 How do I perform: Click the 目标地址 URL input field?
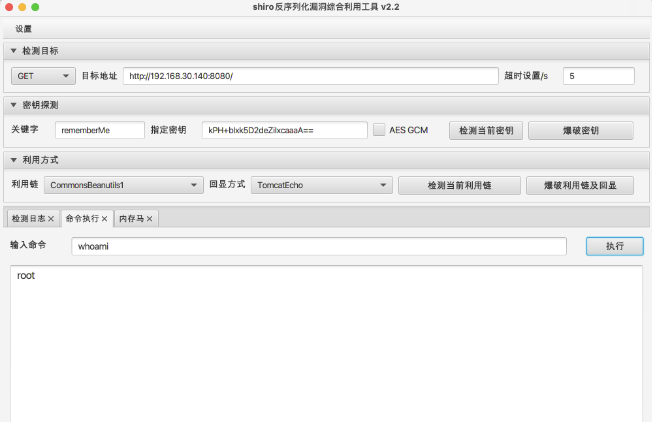[x=311, y=76]
